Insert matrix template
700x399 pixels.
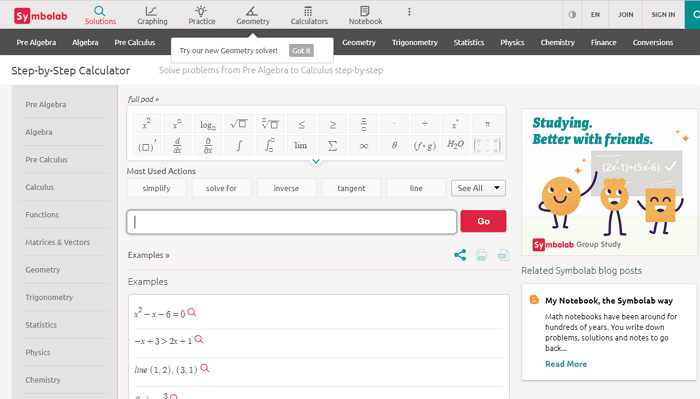tap(487, 145)
